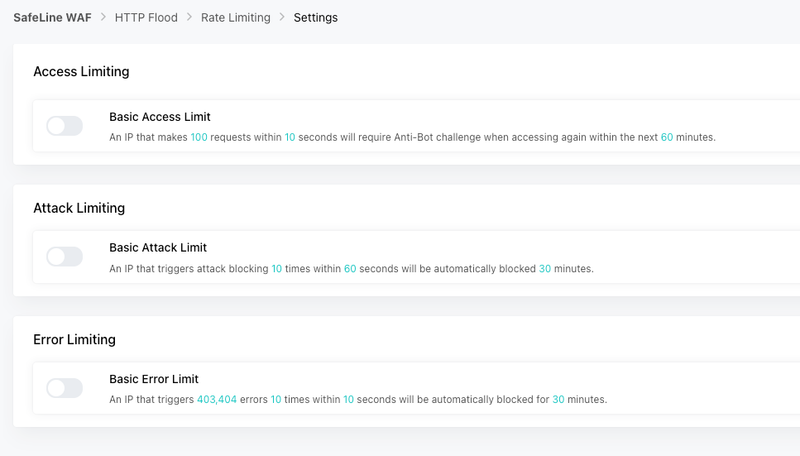This screenshot has width=800, height=456.
Task: Change the 30 minutes error block duration
Action: (558, 399)
